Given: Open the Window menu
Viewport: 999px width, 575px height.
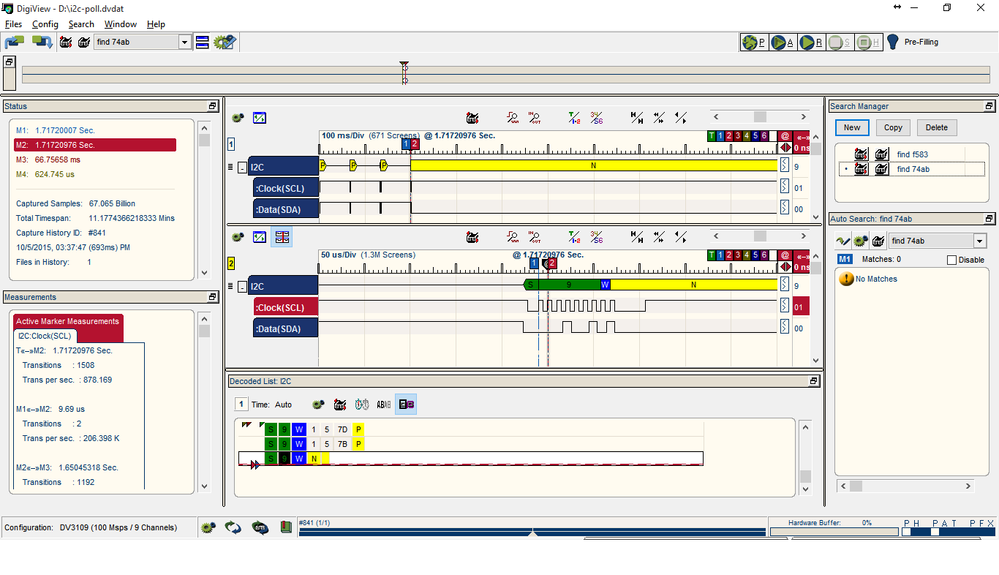Looking at the screenshot, I should click(x=120, y=24).
